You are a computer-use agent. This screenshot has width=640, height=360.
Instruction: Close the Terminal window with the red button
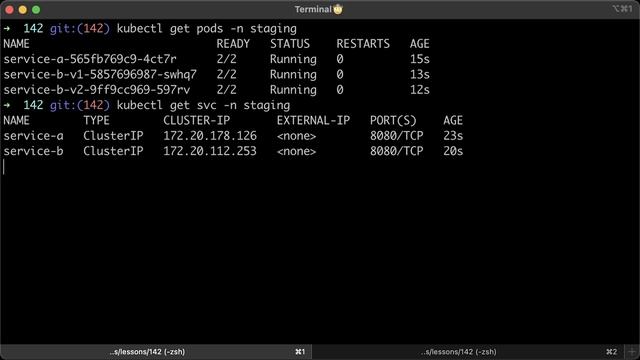click(10, 9)
